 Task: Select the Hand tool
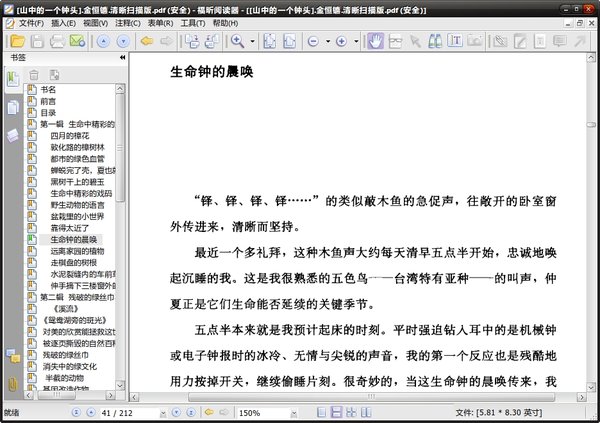[x=377, y=41]
